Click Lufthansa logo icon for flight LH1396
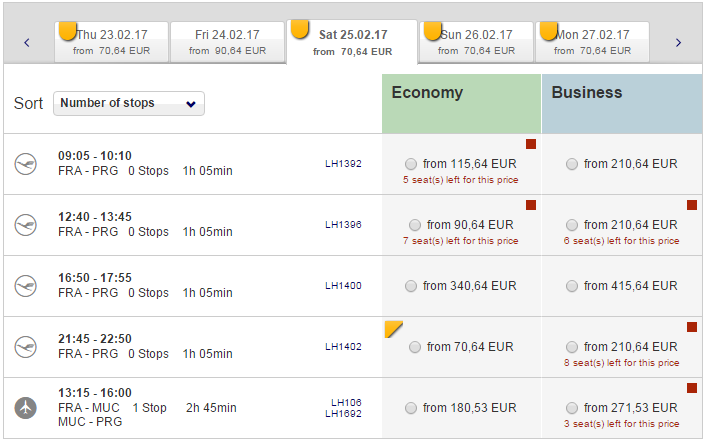The height and width of the screenshot is (445, 712). [26, 225]
